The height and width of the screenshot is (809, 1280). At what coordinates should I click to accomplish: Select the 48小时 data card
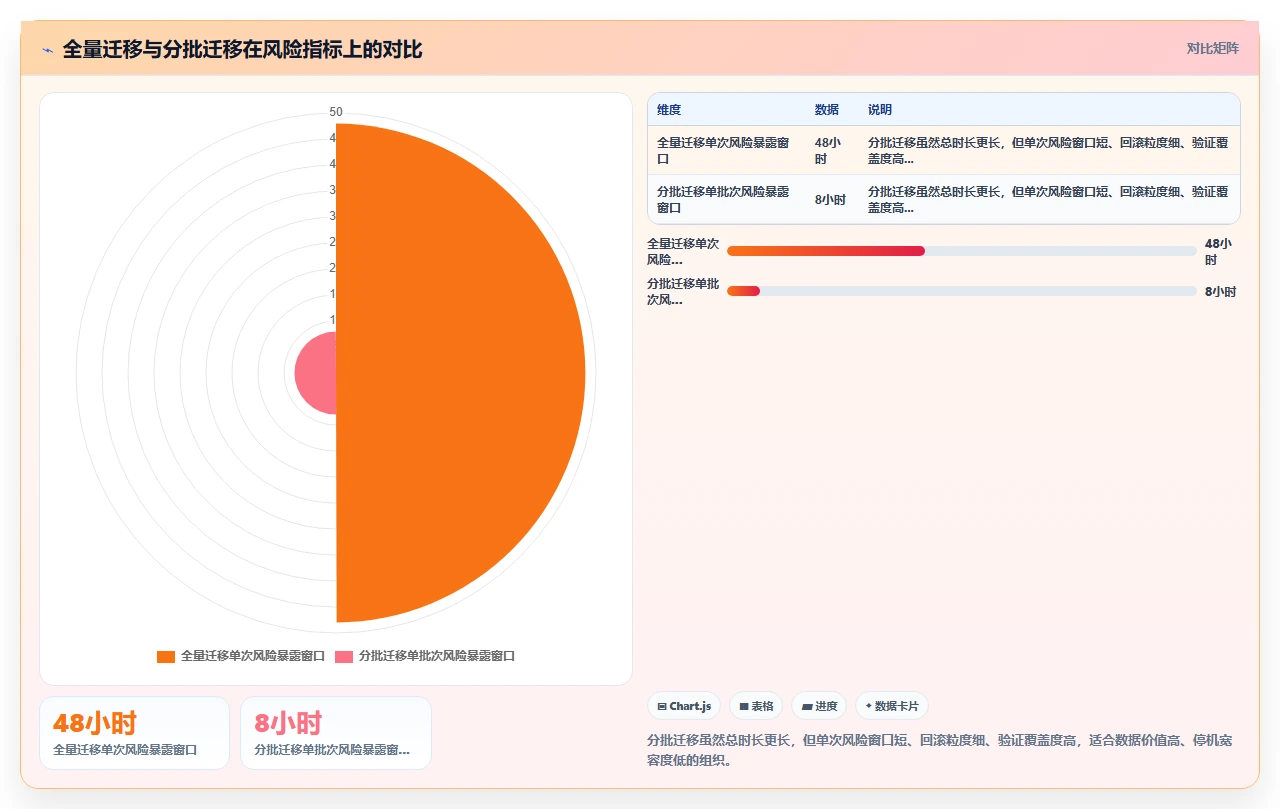134,733
